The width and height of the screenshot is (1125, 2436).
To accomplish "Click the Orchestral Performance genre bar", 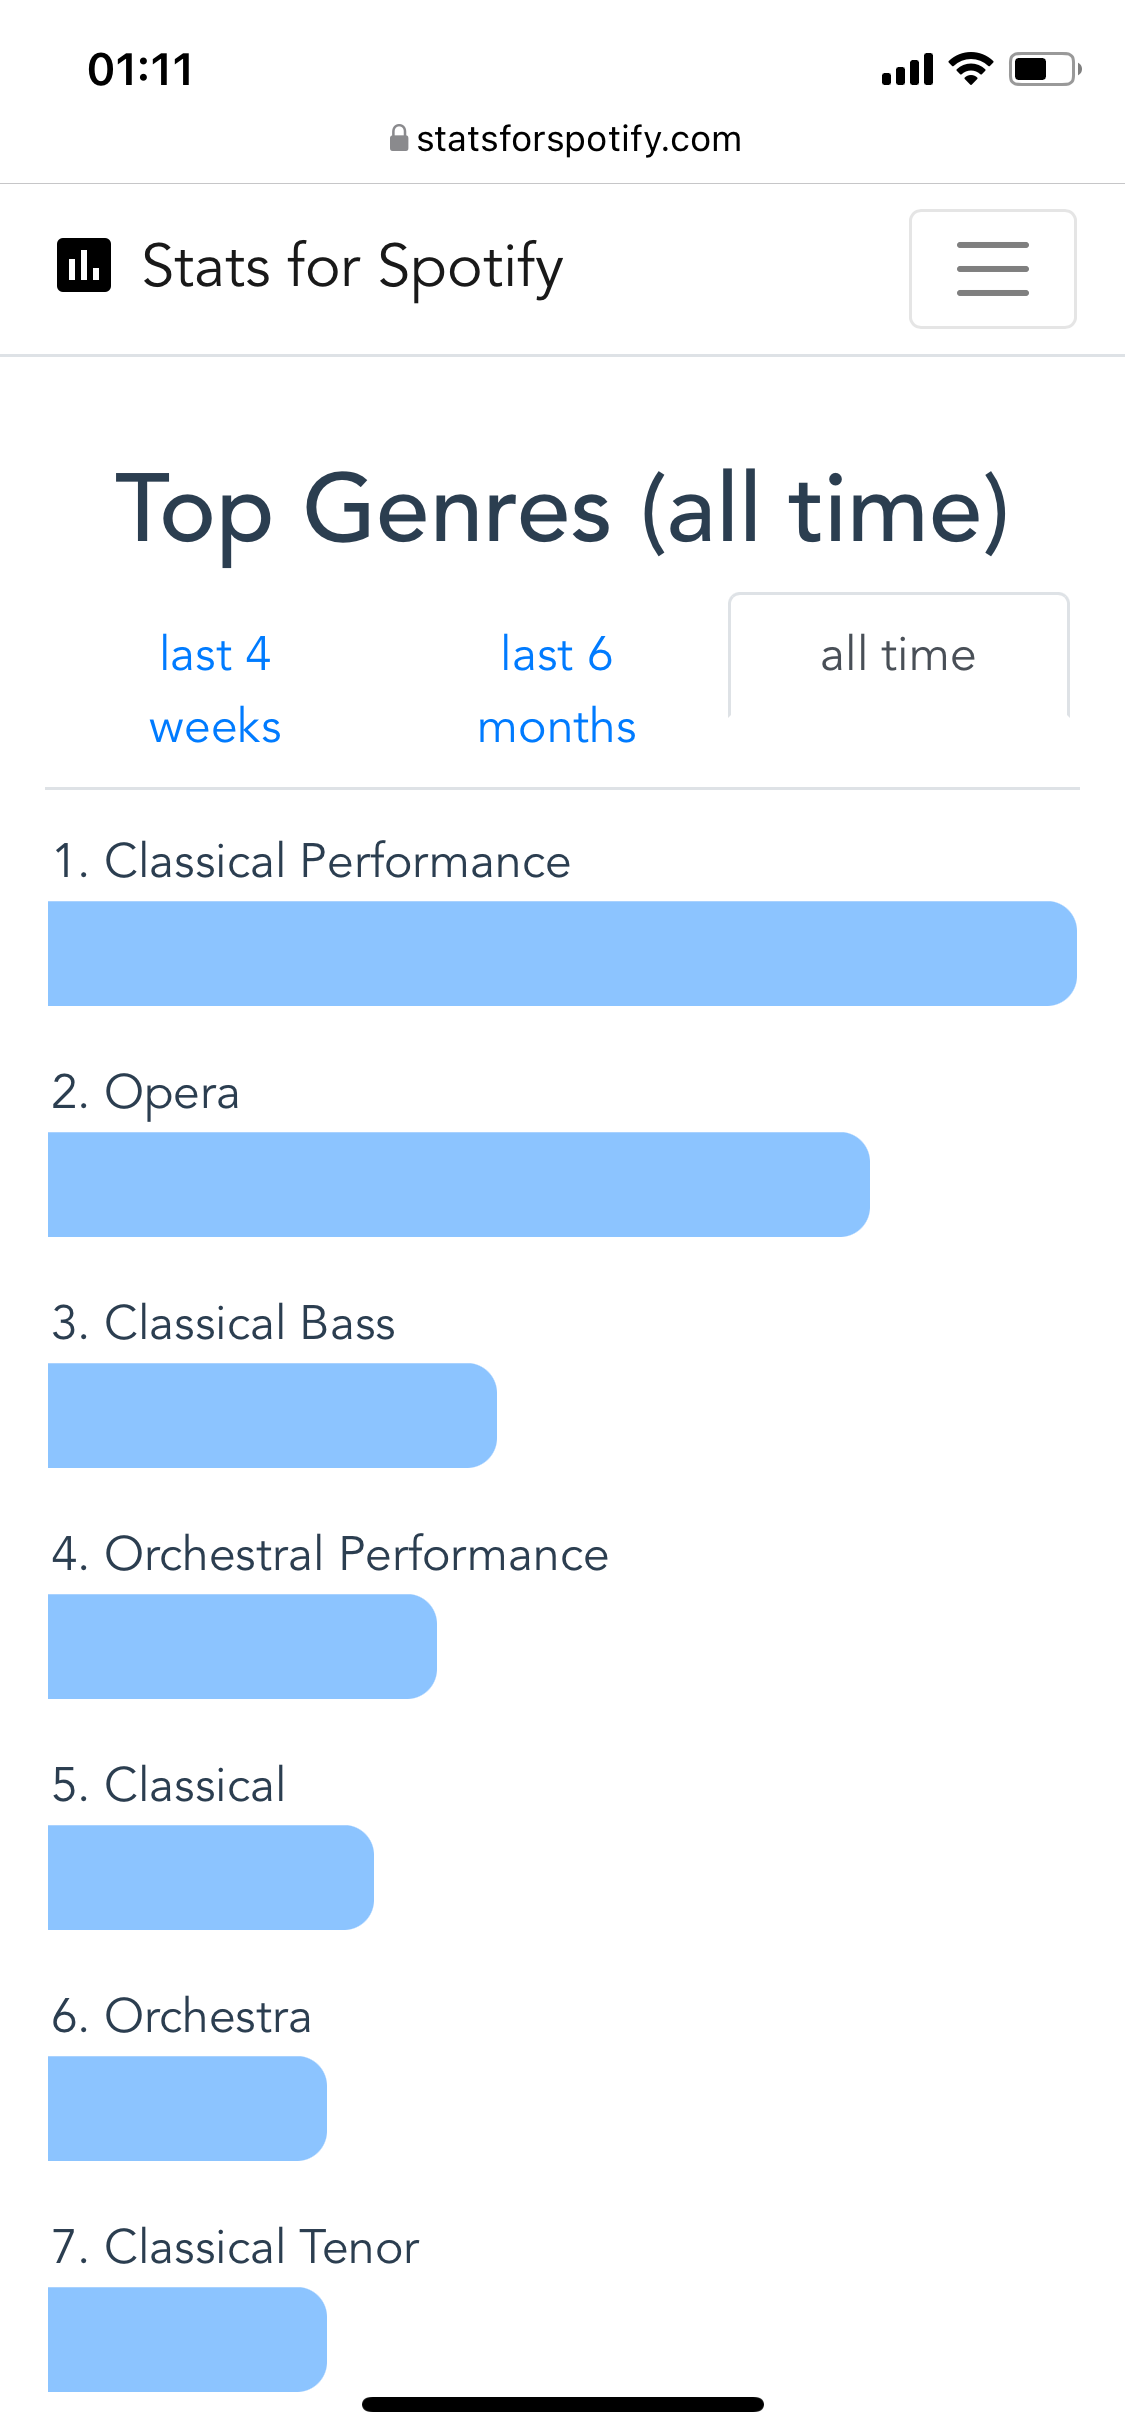I will coord(242,1646).
